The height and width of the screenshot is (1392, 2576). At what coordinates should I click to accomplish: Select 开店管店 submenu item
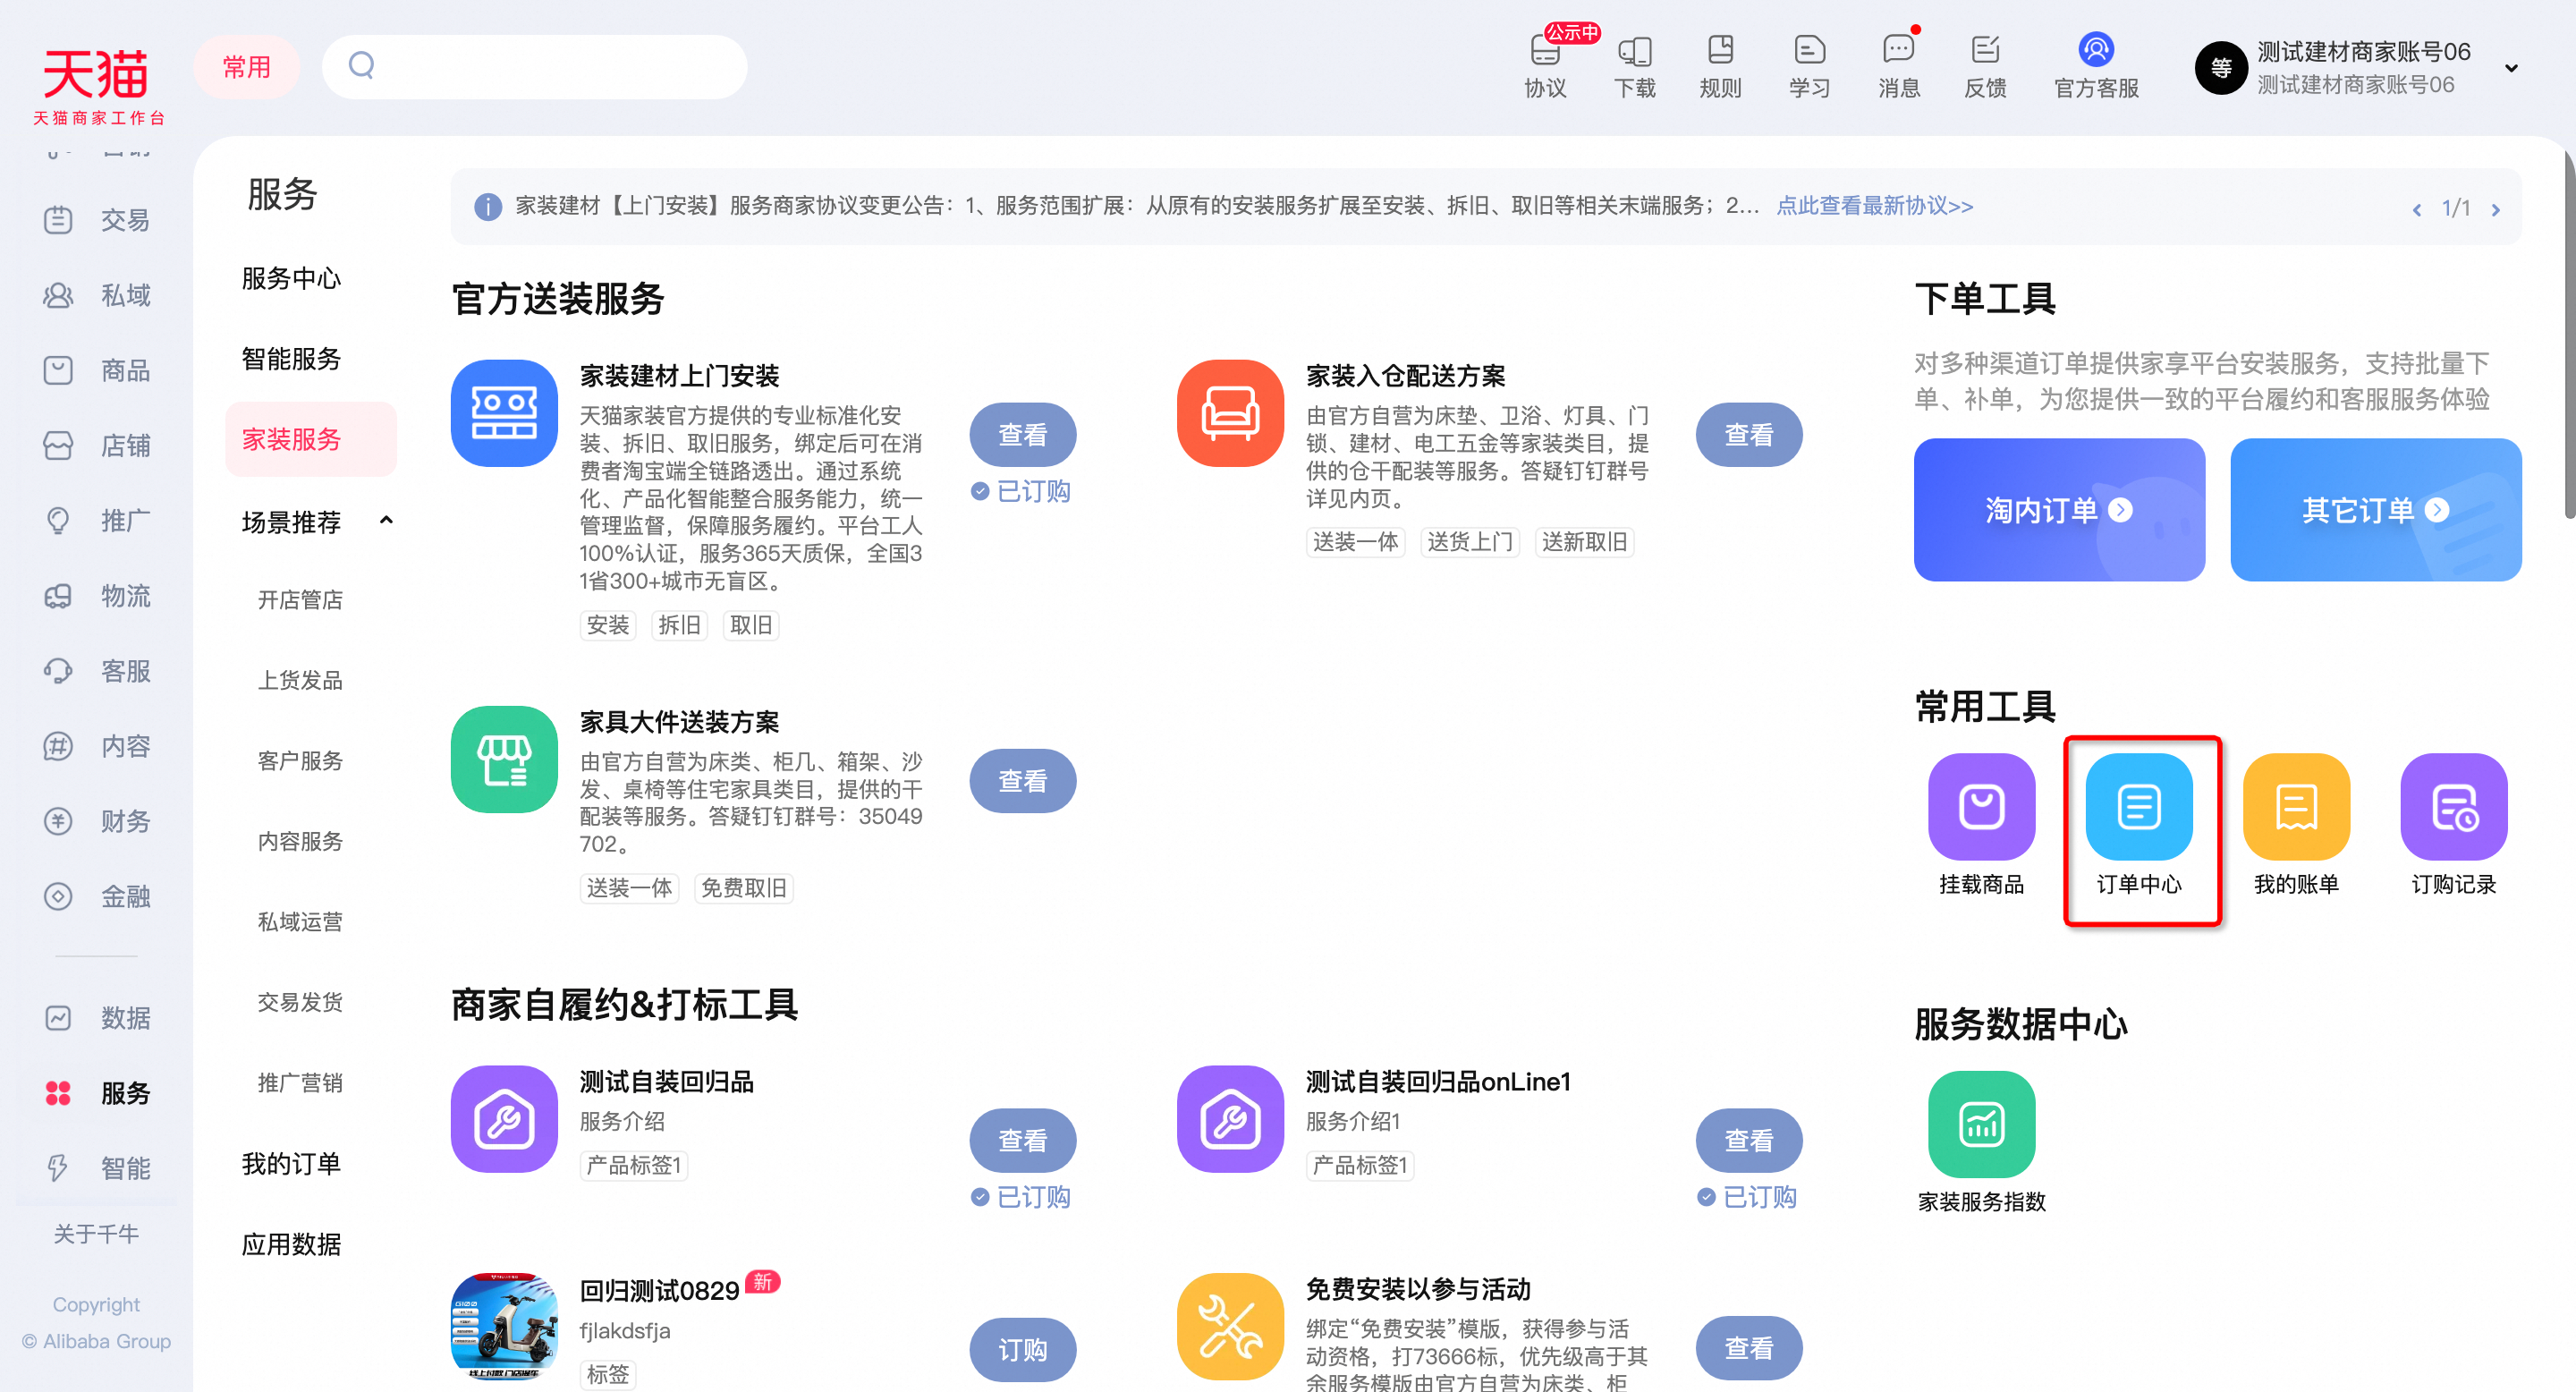300,600
